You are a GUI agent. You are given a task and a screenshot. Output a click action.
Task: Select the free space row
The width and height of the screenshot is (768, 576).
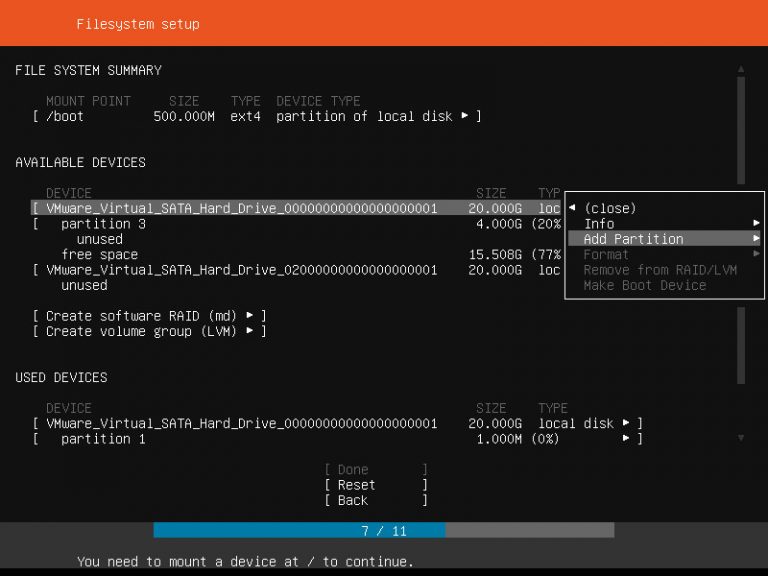pos(311,255)
